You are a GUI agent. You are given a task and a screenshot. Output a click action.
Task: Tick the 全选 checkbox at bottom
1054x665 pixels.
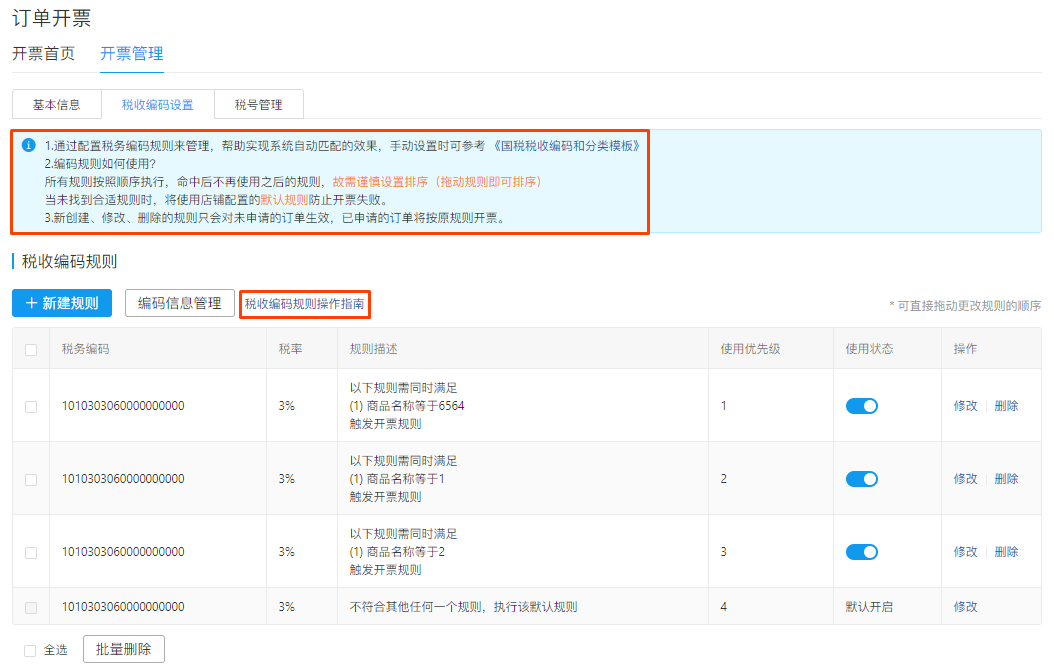30,650
